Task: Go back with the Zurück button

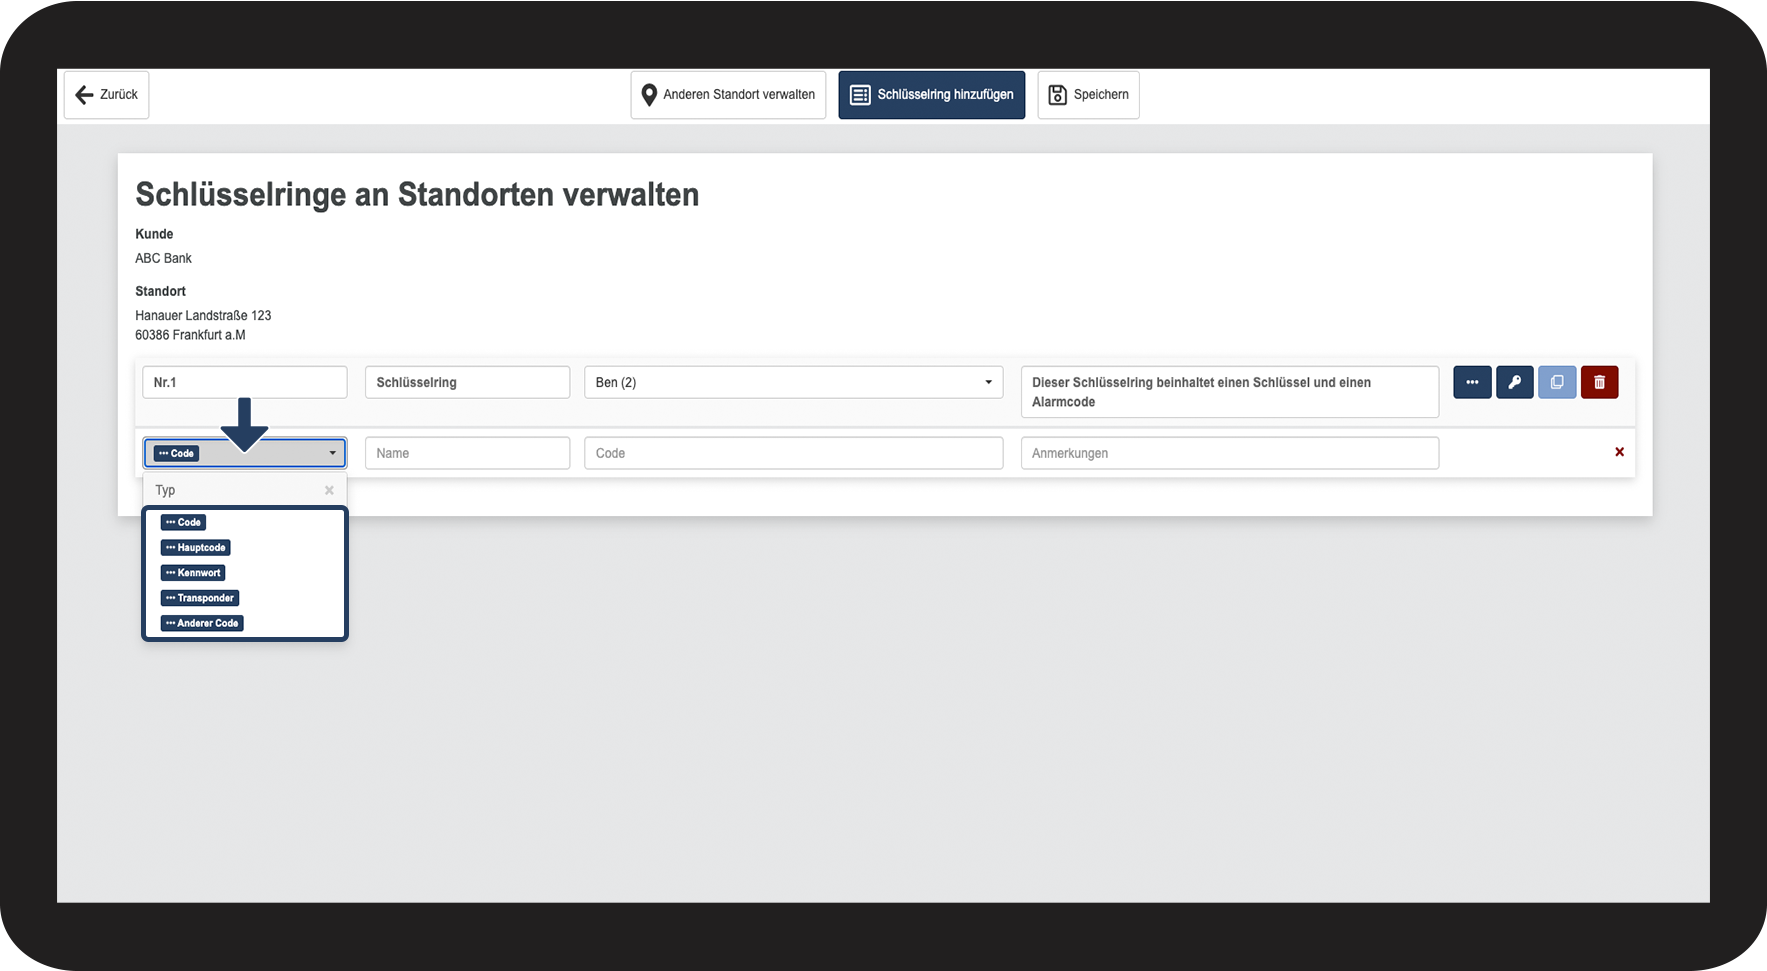Action: (x=107, y=95)
